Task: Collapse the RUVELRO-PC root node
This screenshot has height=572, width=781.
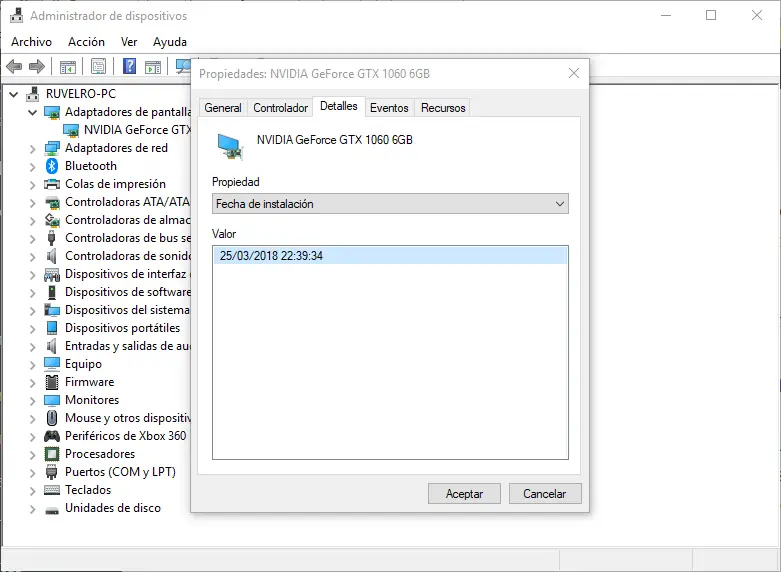Action: (x=14, y=94)
